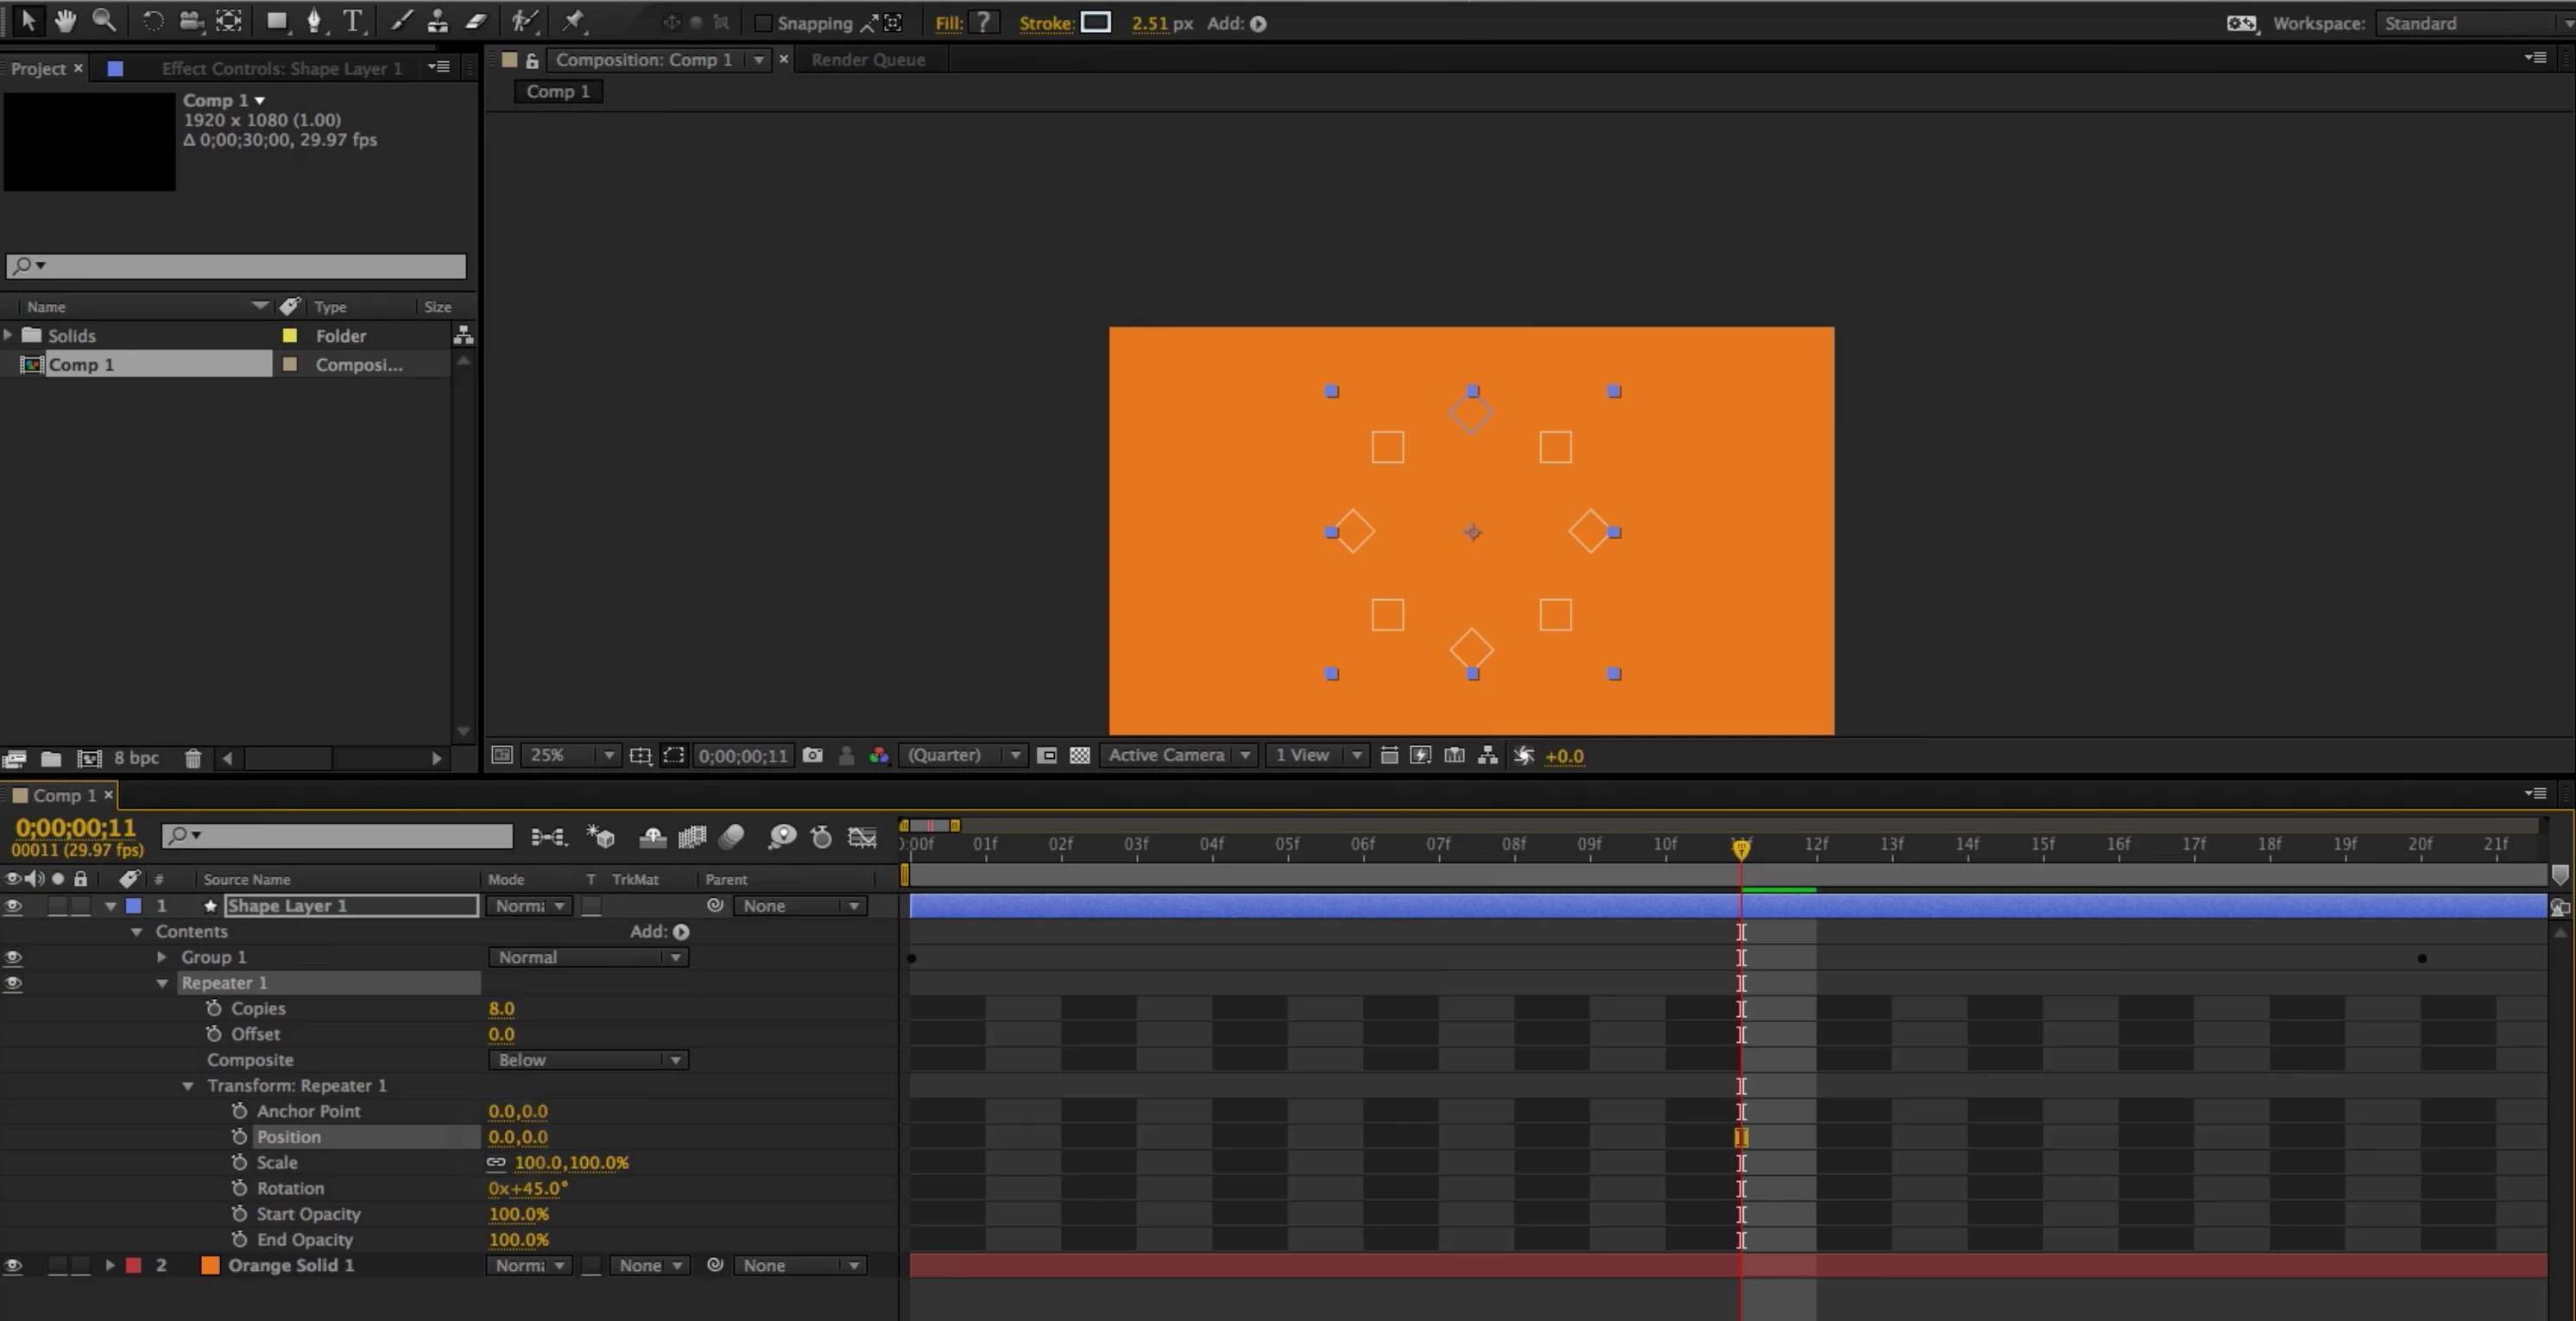Toggle the transparency grid in the viewer

pyautogui.click(x=1080, y=756)
